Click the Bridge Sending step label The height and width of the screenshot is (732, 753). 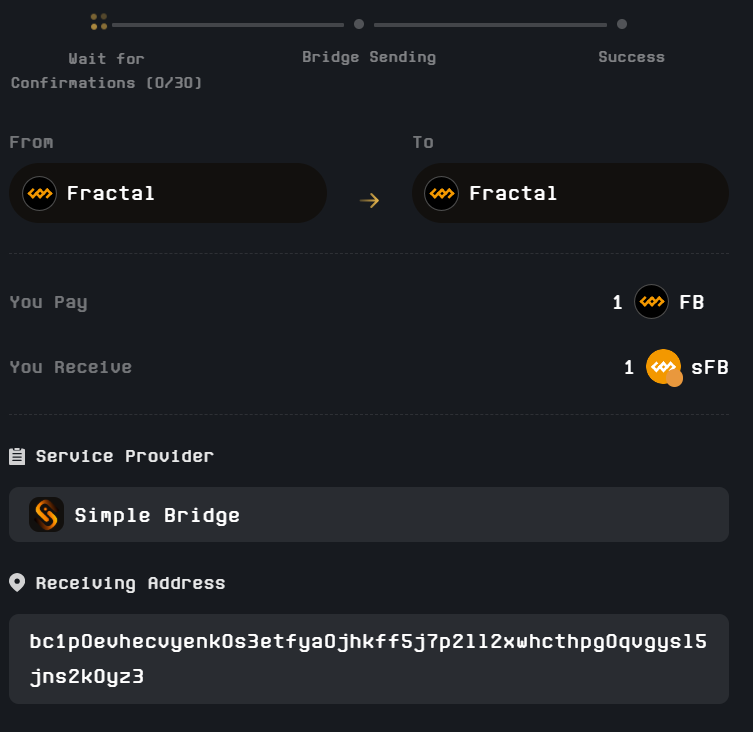tap(369, 57)
